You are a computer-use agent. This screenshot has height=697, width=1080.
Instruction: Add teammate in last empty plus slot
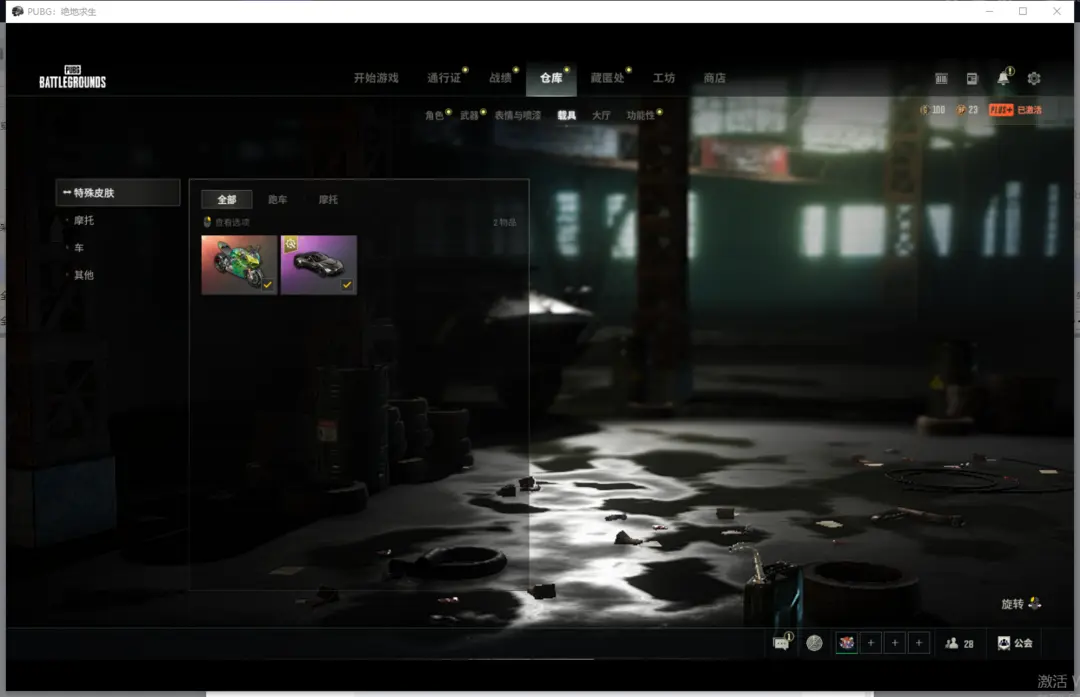coord(919,643)
